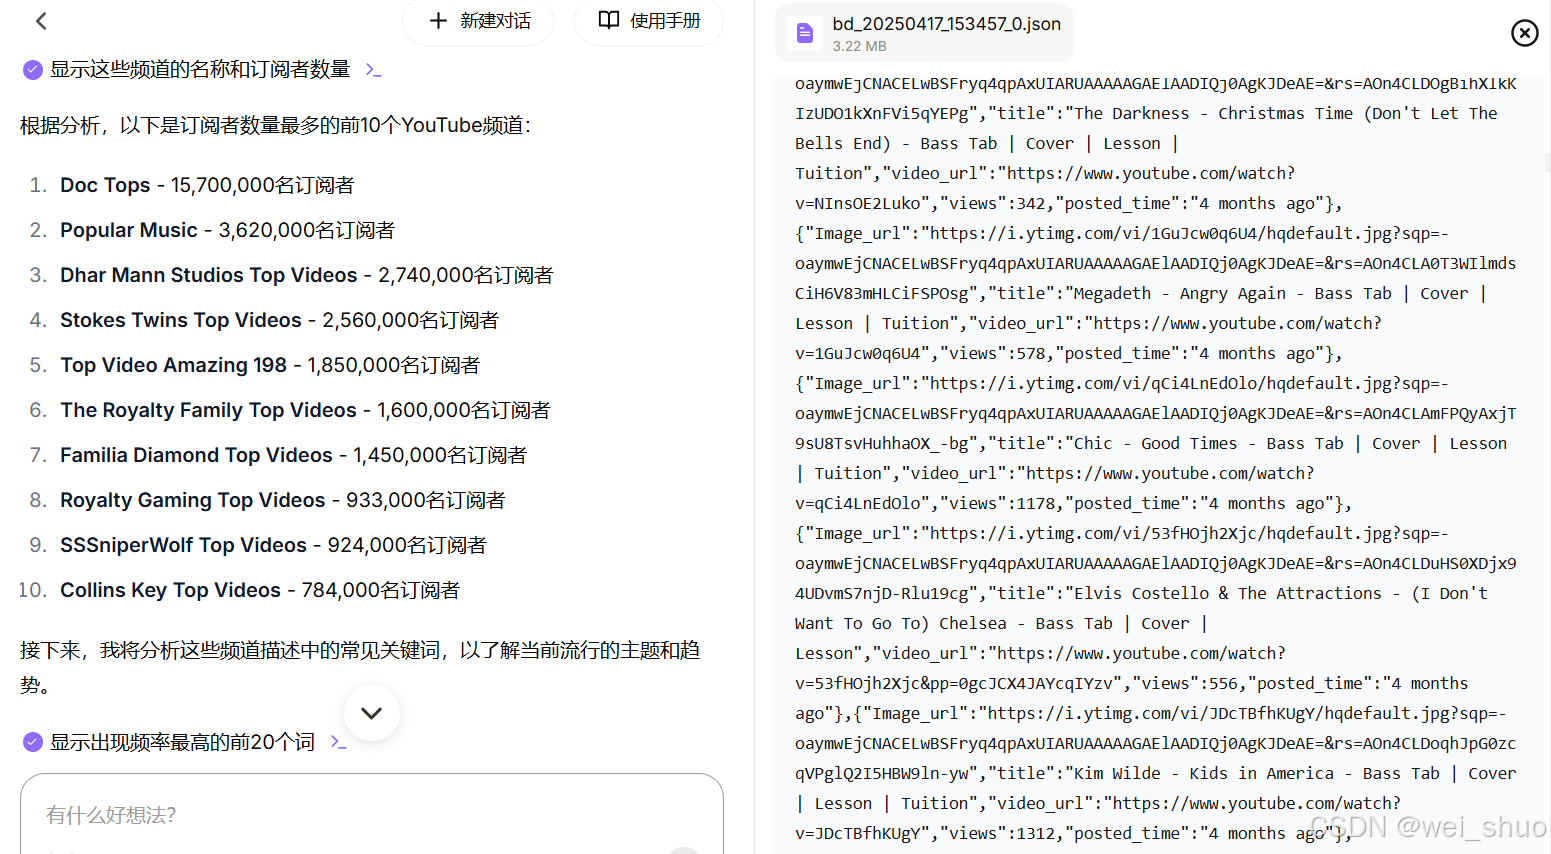Click the round scroll-to-bottom chevron button
Image resolution: width=1551 pixels, height=854 pixels.
point(372,713)
